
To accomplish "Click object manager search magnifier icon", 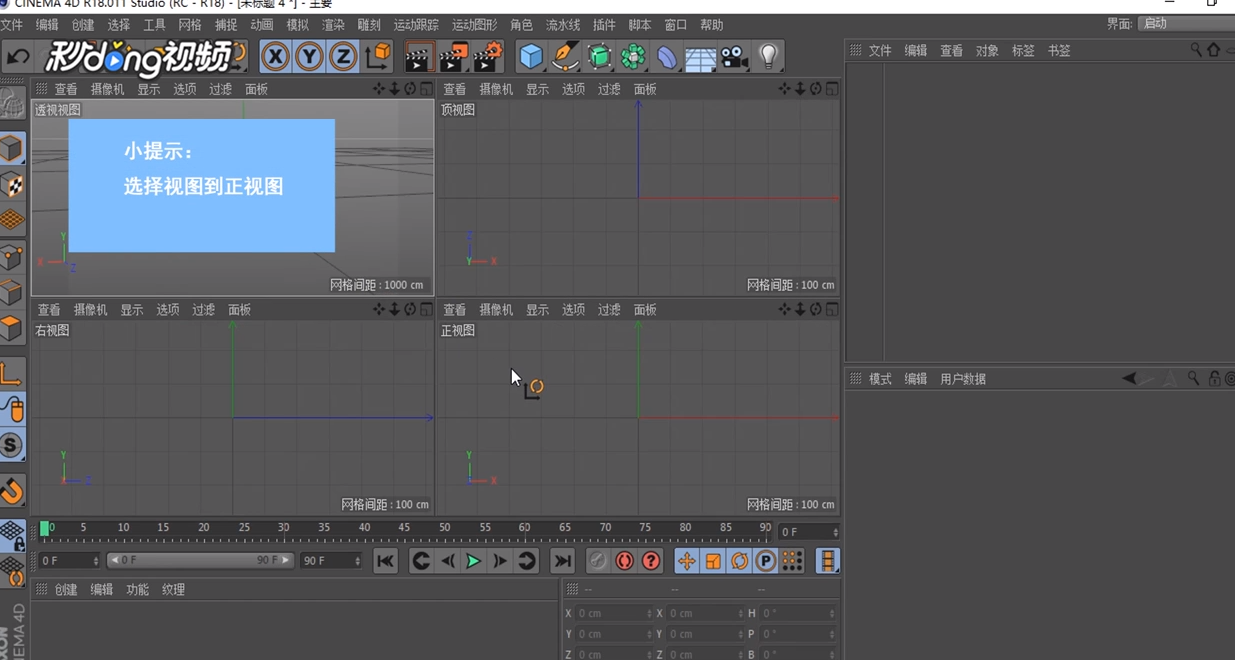I will 1196,50.
